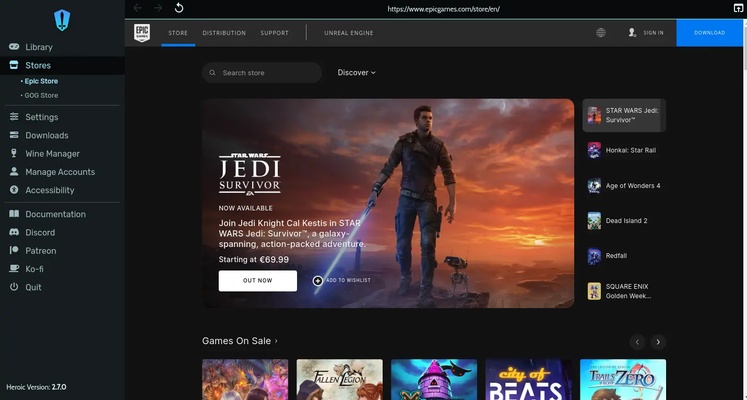Screen dimensions: 747x400
Task: Click the URL address bar
Action: tap(443, 9)
